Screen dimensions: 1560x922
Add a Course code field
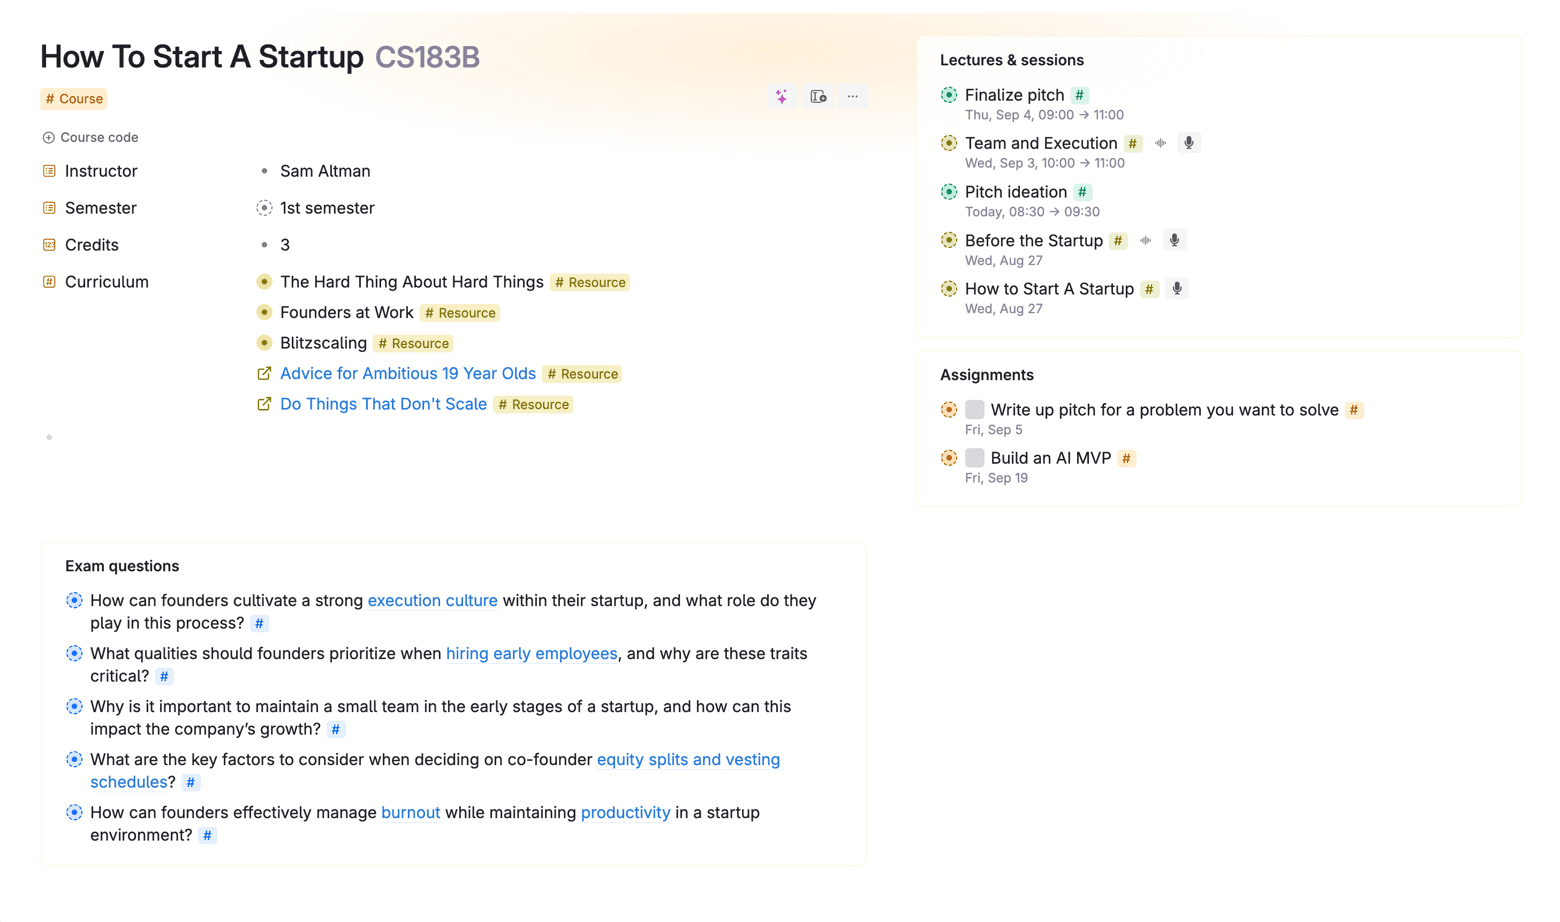point(90,137)
